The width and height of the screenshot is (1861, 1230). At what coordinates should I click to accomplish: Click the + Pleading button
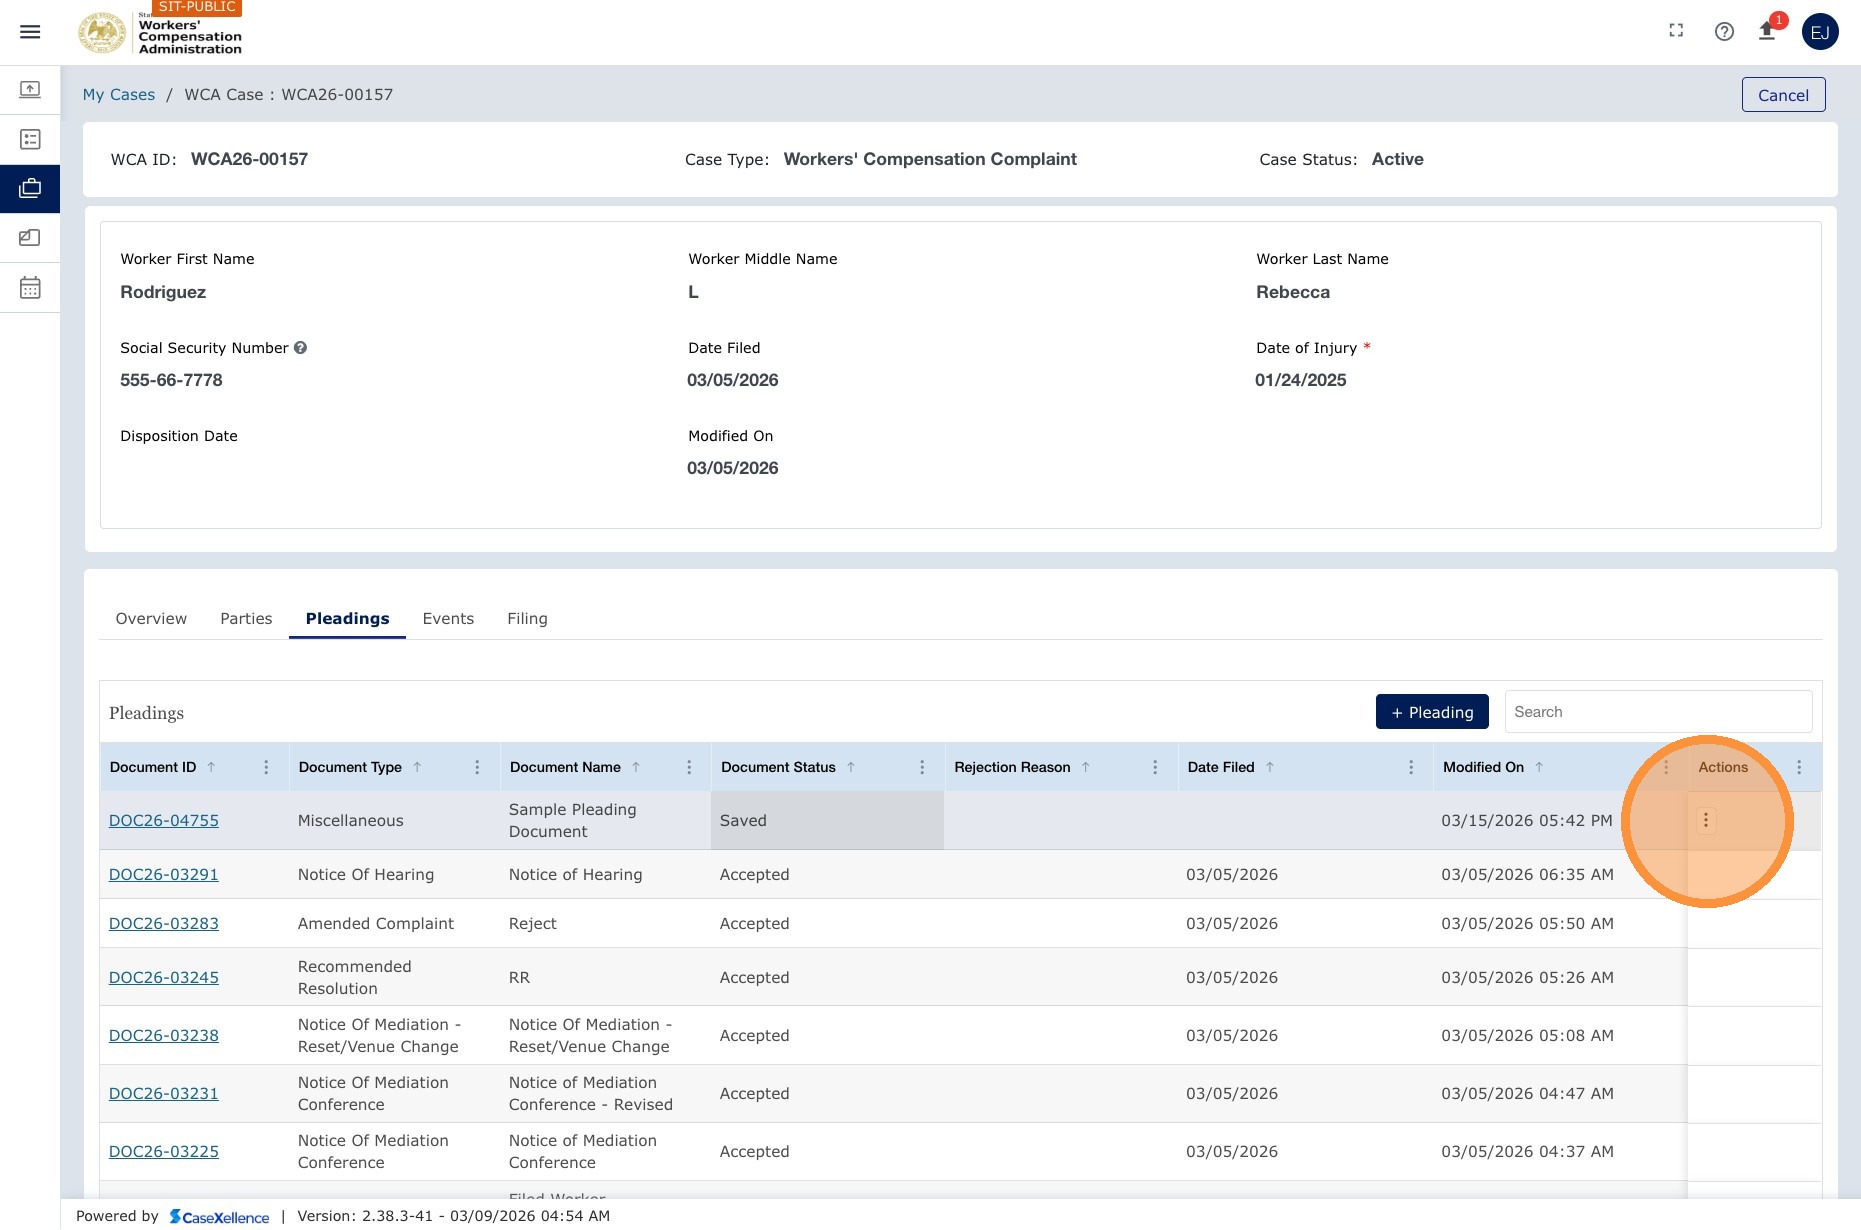click(1432, 712)
